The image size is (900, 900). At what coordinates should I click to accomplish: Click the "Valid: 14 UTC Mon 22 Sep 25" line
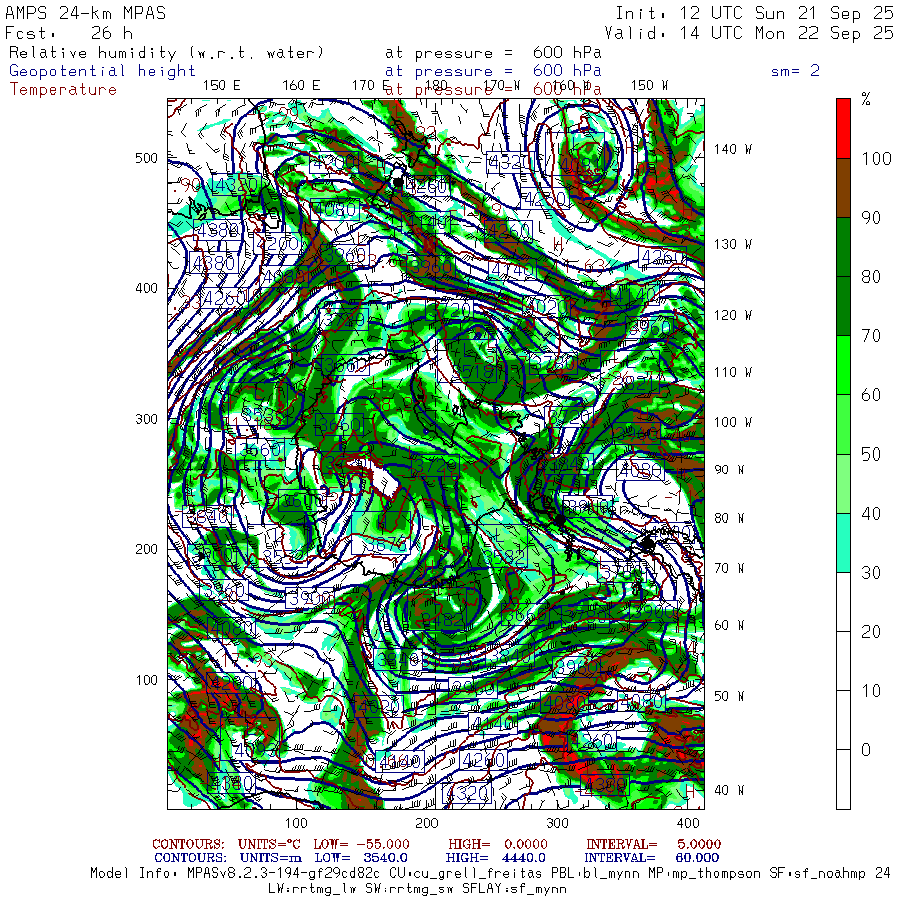click(x=749, y=33)
